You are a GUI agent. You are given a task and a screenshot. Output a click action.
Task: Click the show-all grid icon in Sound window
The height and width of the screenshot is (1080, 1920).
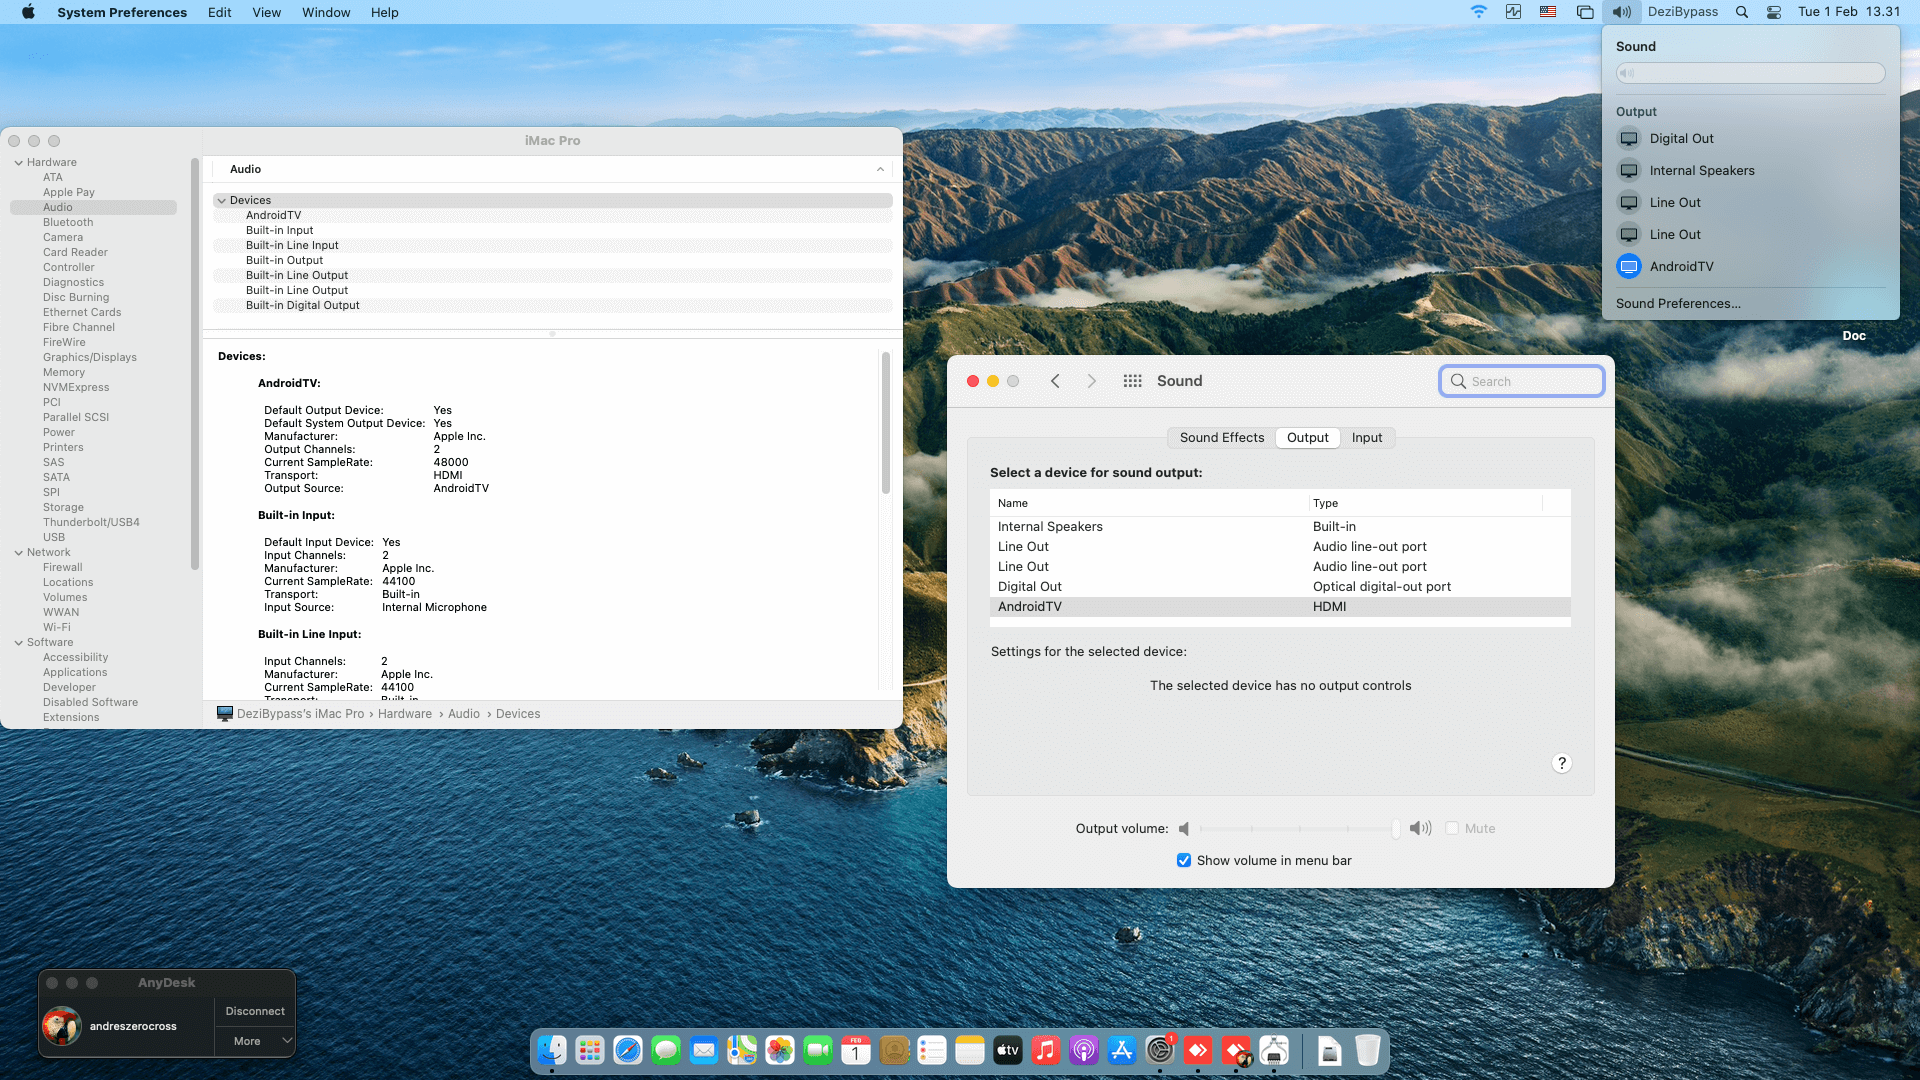[x=1132, y=381]
